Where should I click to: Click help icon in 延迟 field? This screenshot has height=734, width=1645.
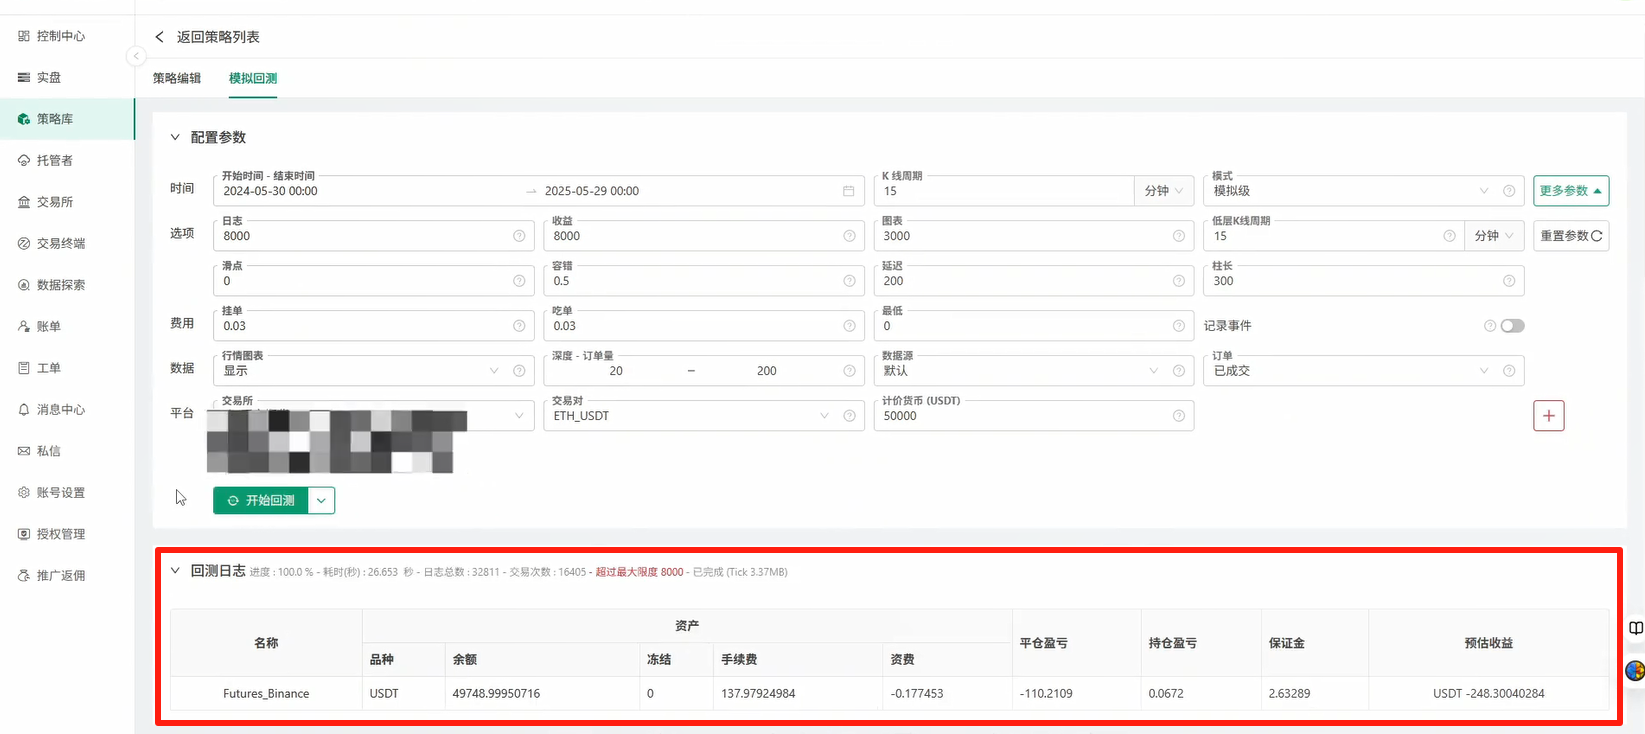pyautogui.click(x=1179, y=281)
